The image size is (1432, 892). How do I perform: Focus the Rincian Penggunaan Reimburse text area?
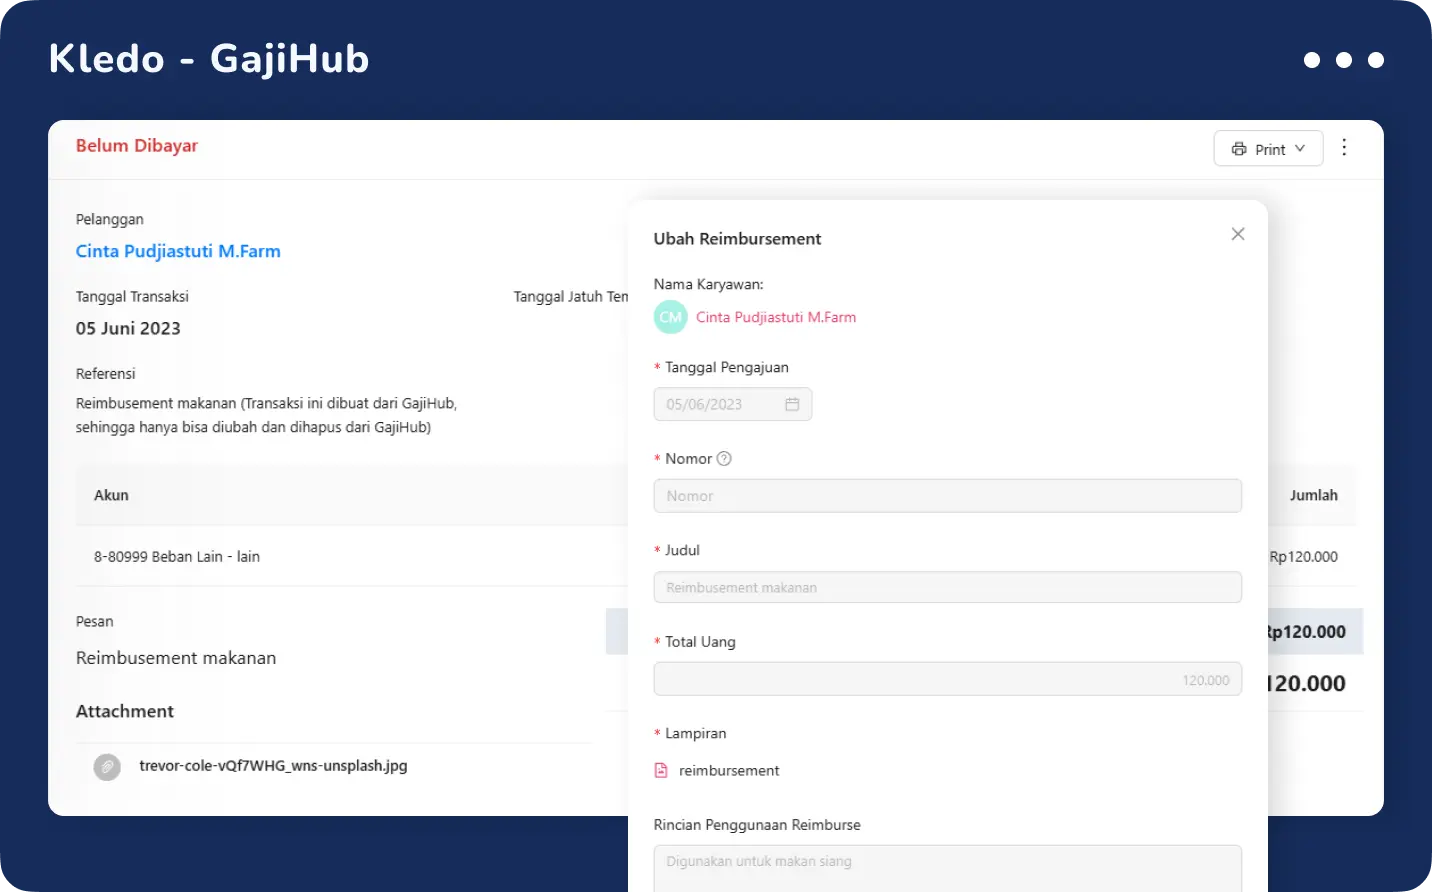[948, 868]
